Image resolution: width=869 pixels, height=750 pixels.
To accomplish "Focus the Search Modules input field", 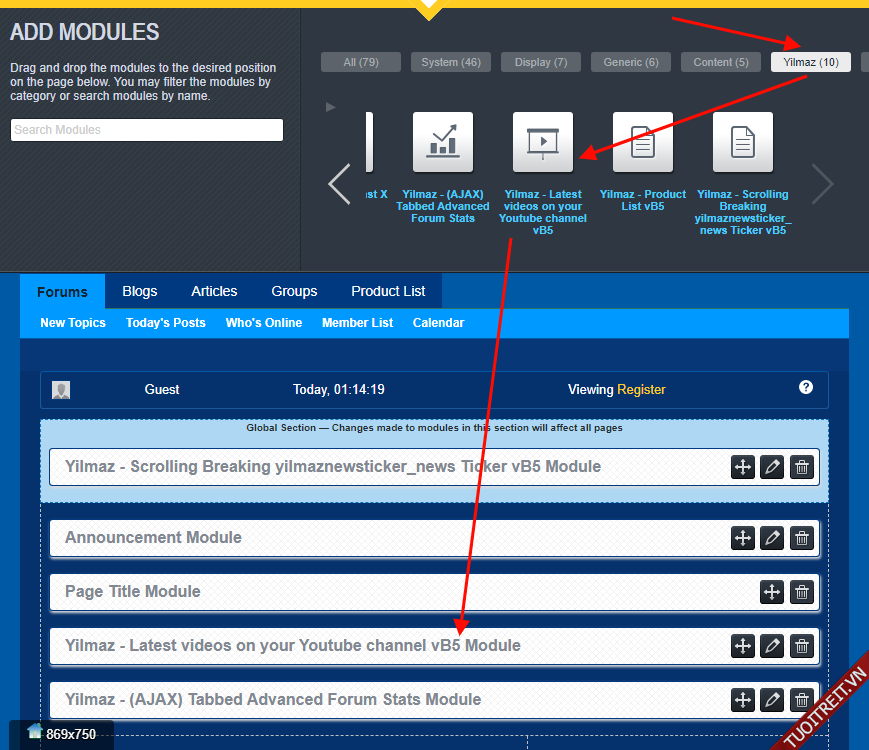I will click(x=147, y=130).
